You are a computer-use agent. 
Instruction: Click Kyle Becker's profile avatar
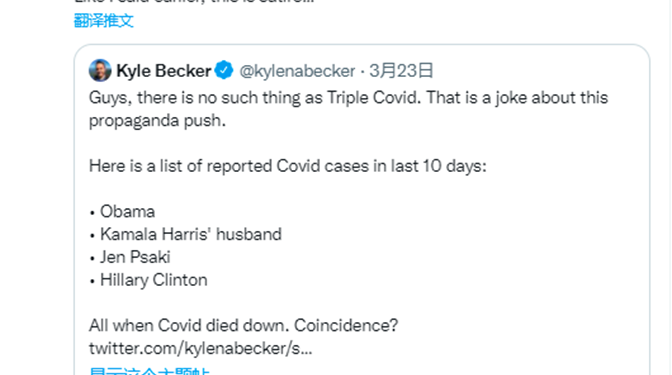click(x=100, y=70)
